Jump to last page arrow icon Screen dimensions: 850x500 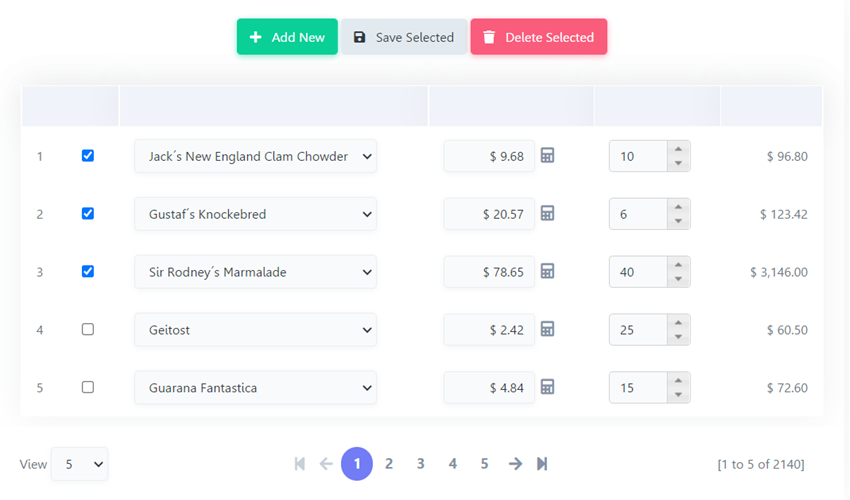pyautogui.click(x=542, y=464)
